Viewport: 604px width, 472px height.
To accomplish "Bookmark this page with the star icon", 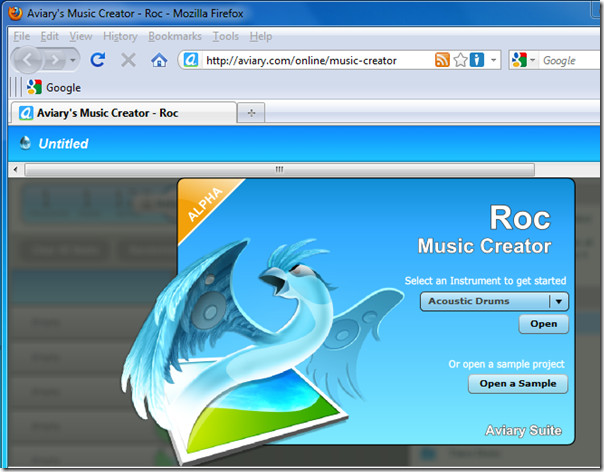I will coord(460,60).
